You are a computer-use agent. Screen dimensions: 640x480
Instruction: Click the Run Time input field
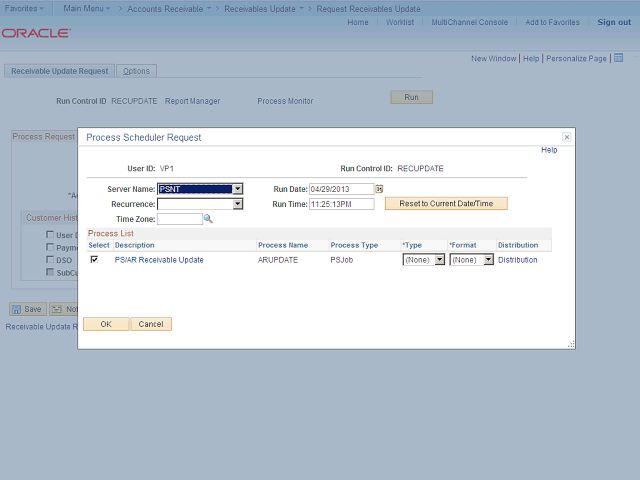point(342,204)
